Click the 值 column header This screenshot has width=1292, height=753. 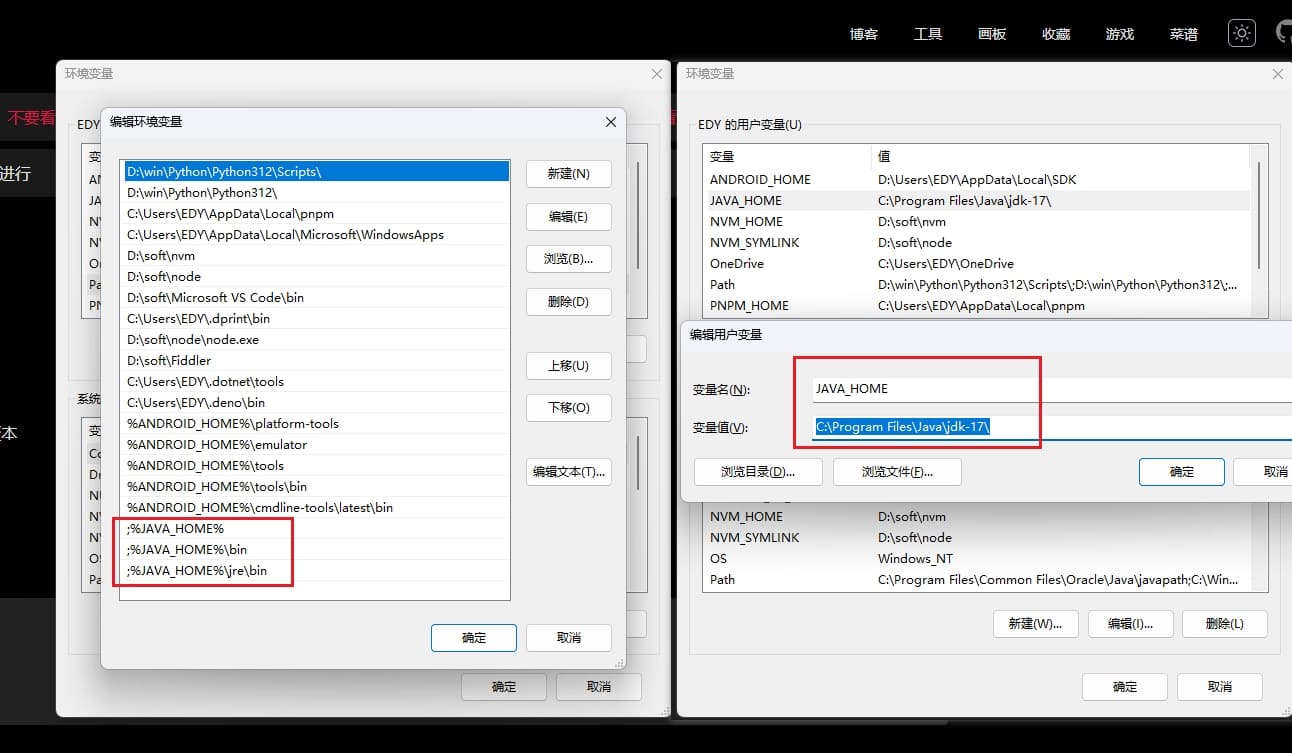1060,156
